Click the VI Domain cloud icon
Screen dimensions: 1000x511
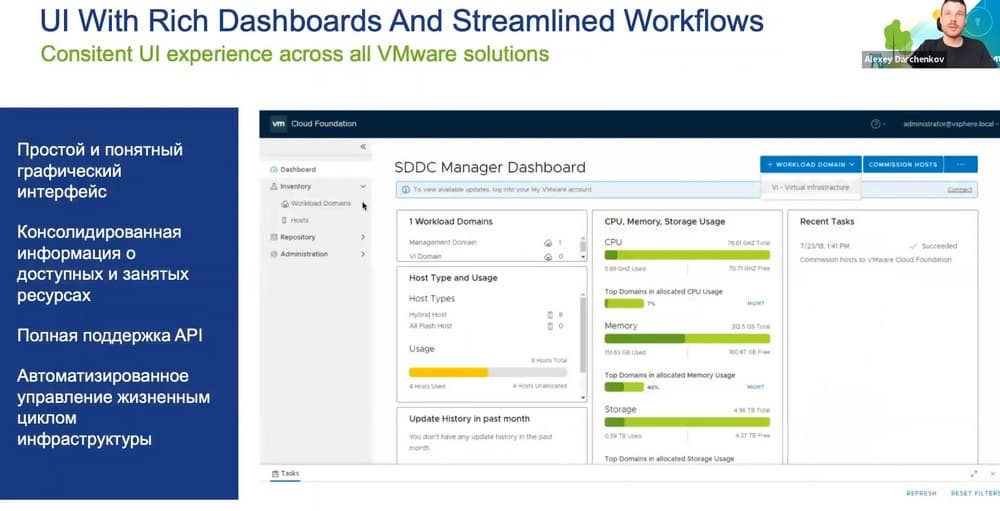pos(547,256)
